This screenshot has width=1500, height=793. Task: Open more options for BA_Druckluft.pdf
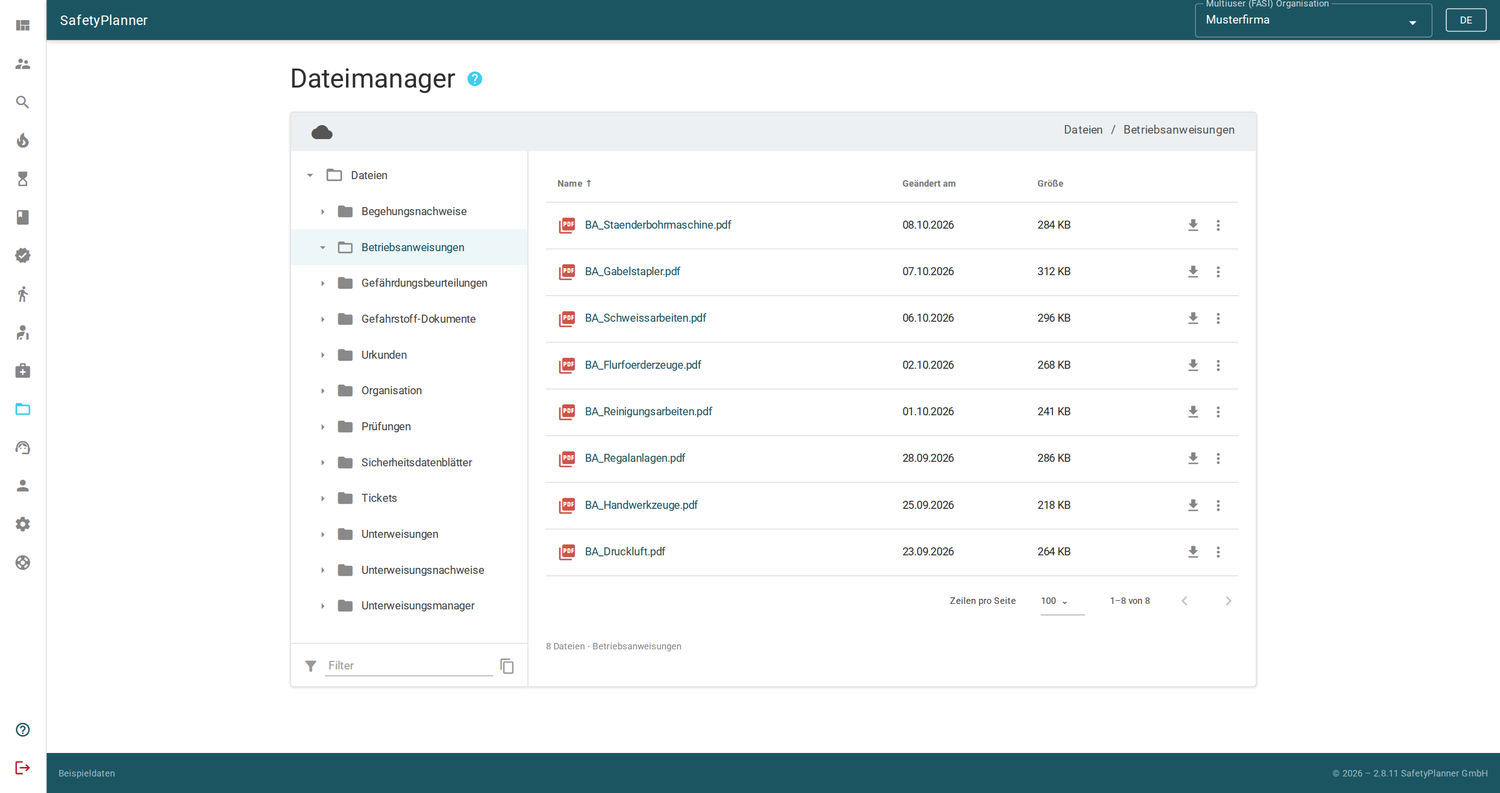pyautogui.click(x=1218, y=552)
